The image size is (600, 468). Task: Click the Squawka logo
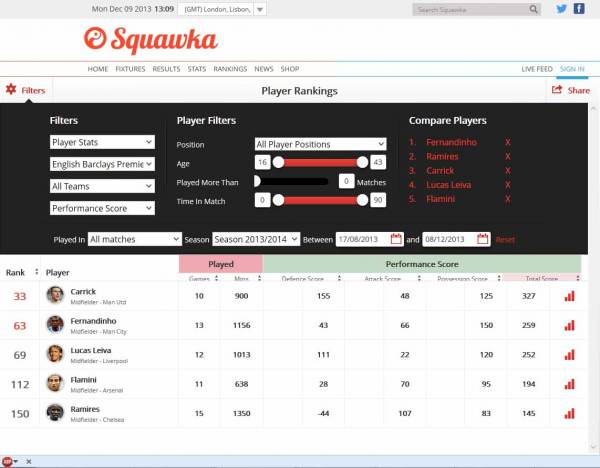151,40
